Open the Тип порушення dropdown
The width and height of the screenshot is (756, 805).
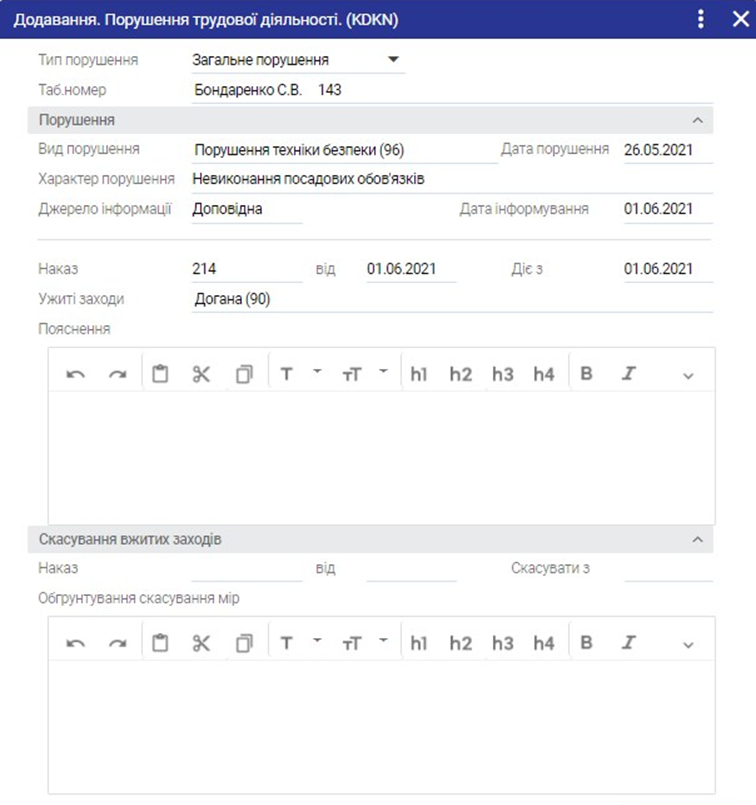click(x=393, y=60)
